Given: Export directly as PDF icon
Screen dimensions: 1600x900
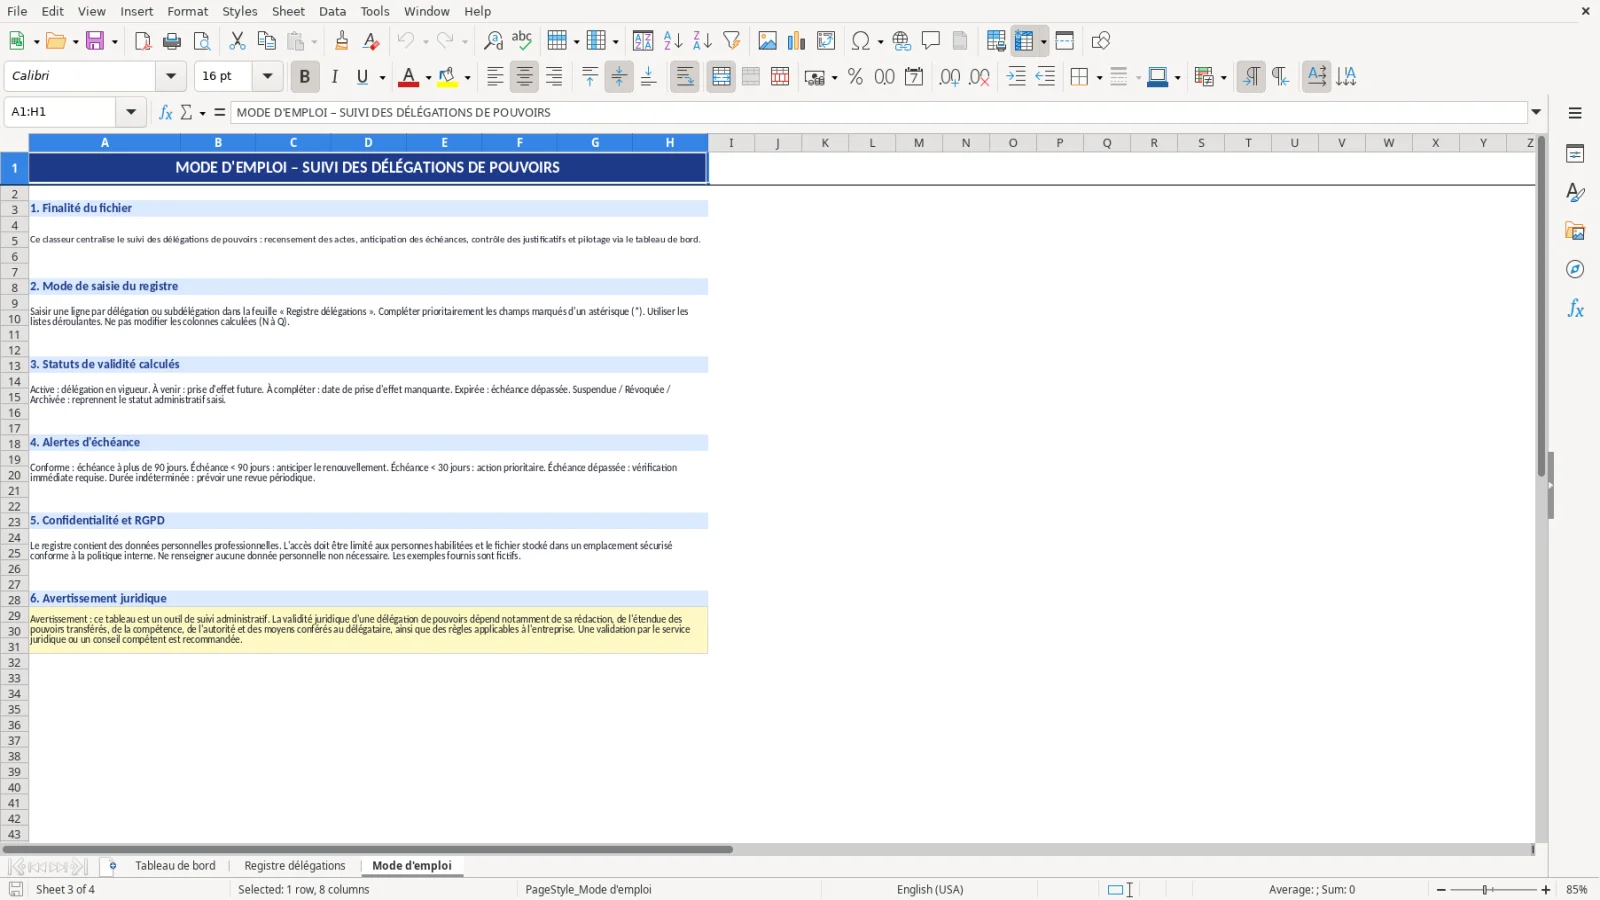Looking at the screenshot, I should tap(143, 41).
